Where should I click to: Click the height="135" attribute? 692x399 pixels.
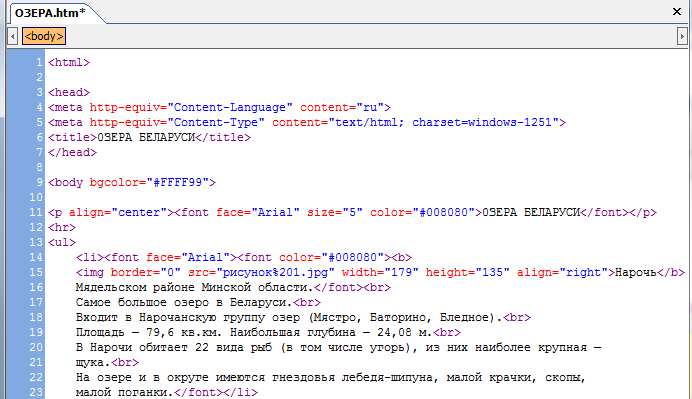point(468,272)
